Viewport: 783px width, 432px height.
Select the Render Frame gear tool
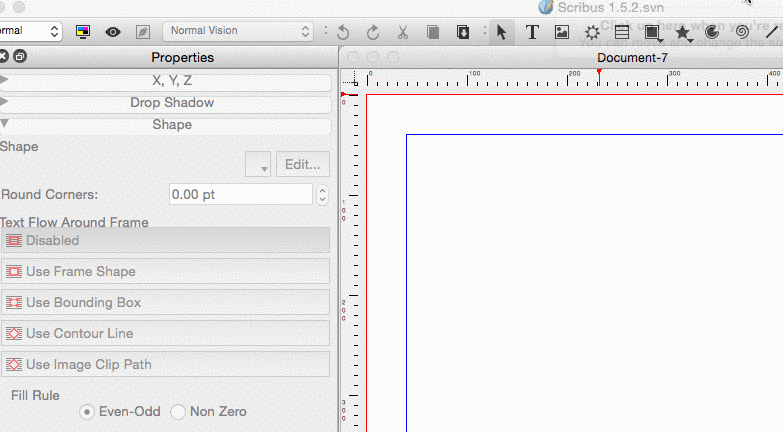pyautogui.click(x=592, y=32)
